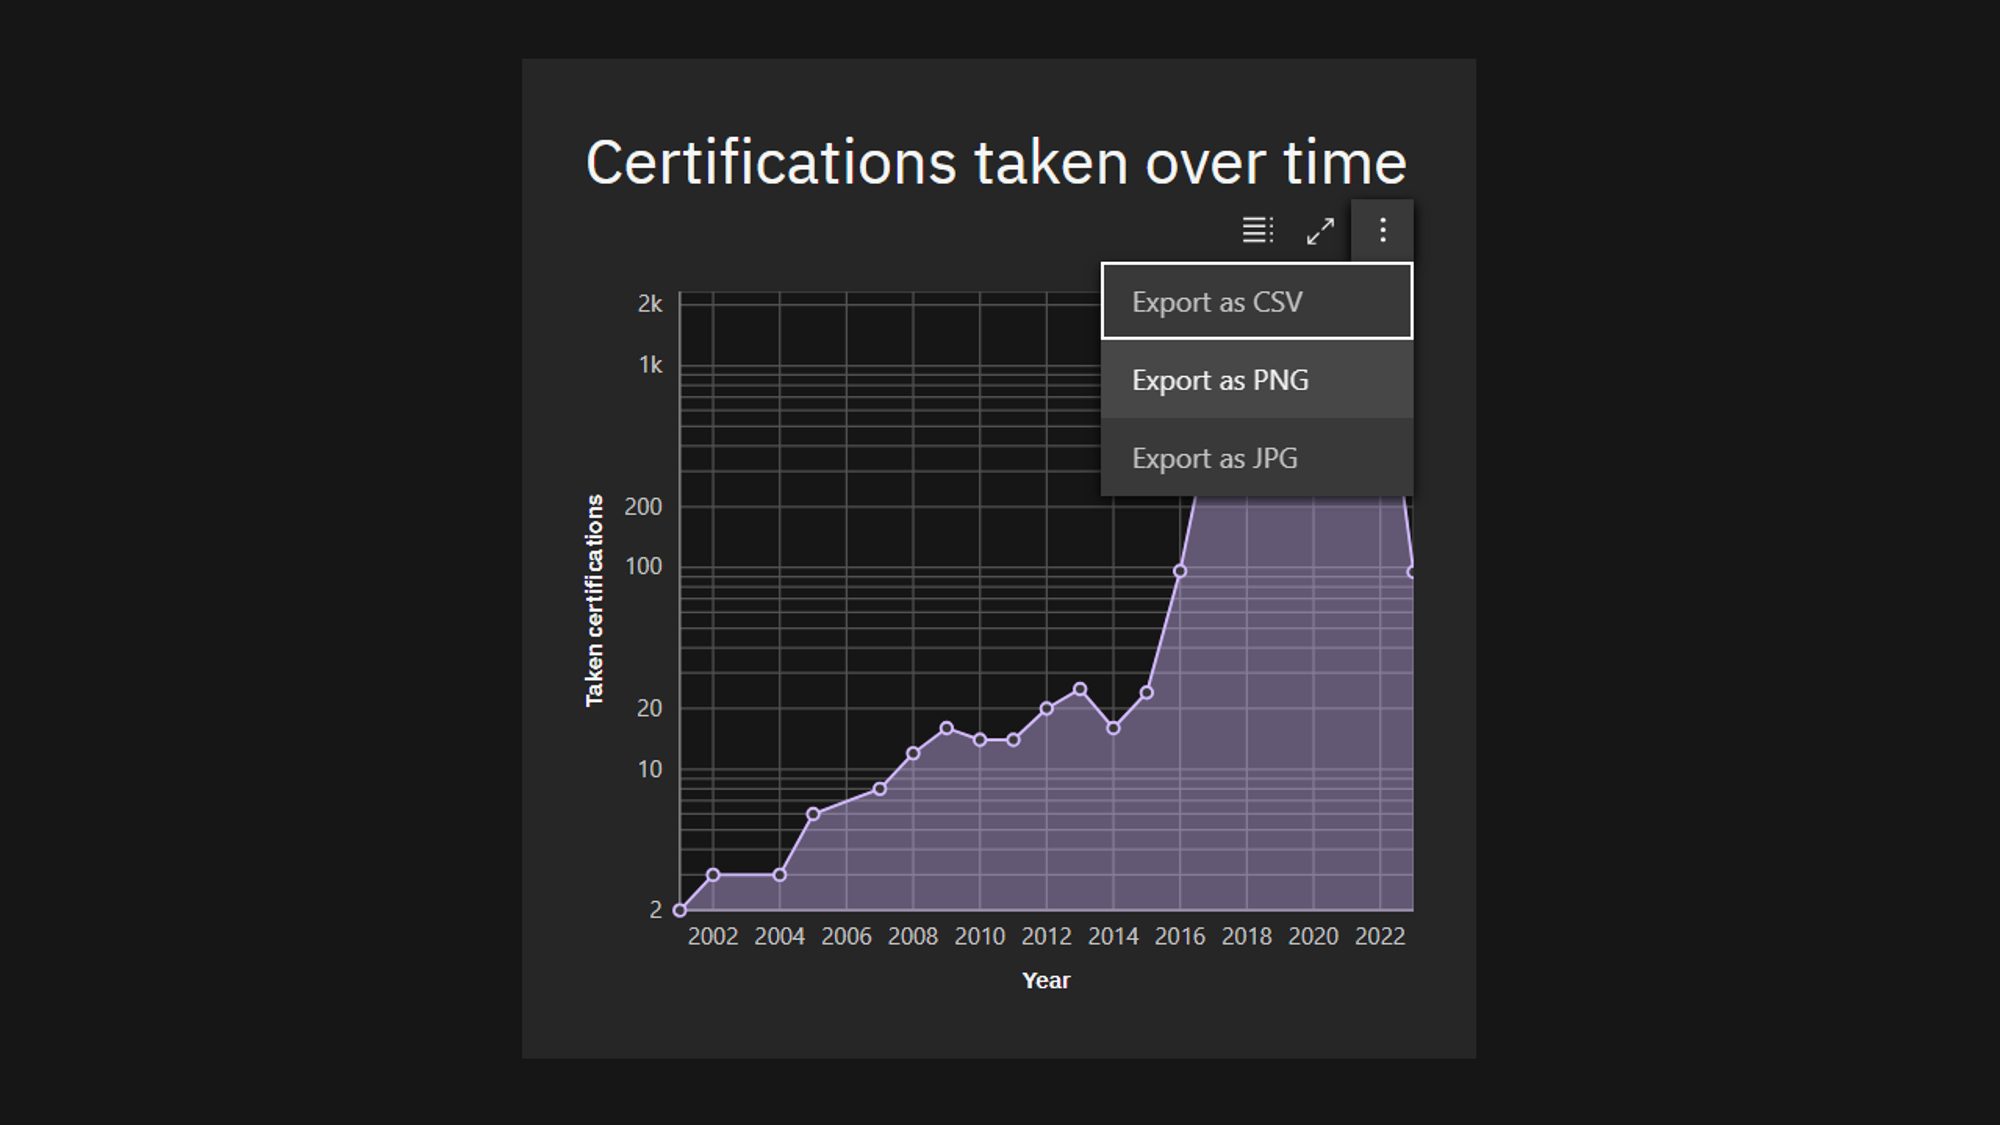The width and height of the screenshot is (2000, 1125).
Task: Click the chart title text
Action: 995,163
